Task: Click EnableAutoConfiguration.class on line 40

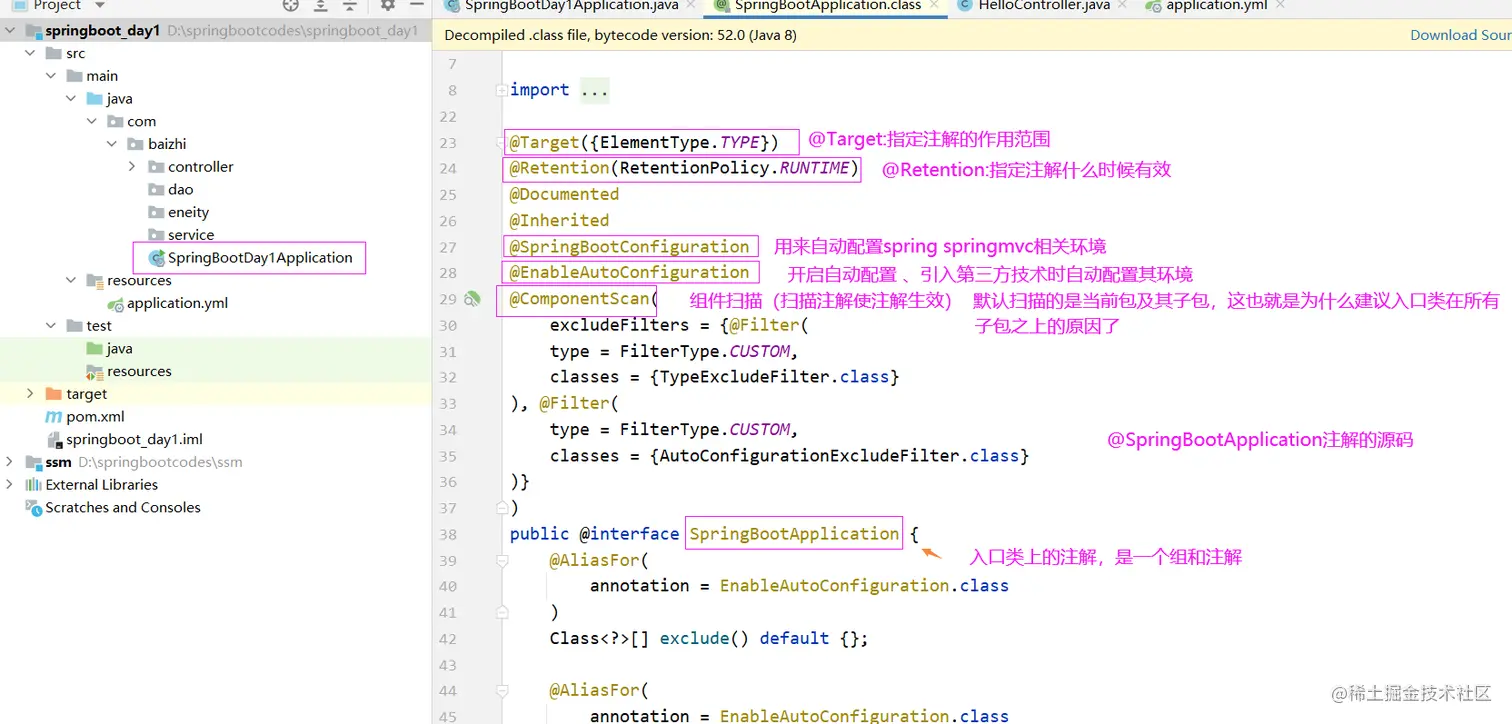Action: [864, 586]
